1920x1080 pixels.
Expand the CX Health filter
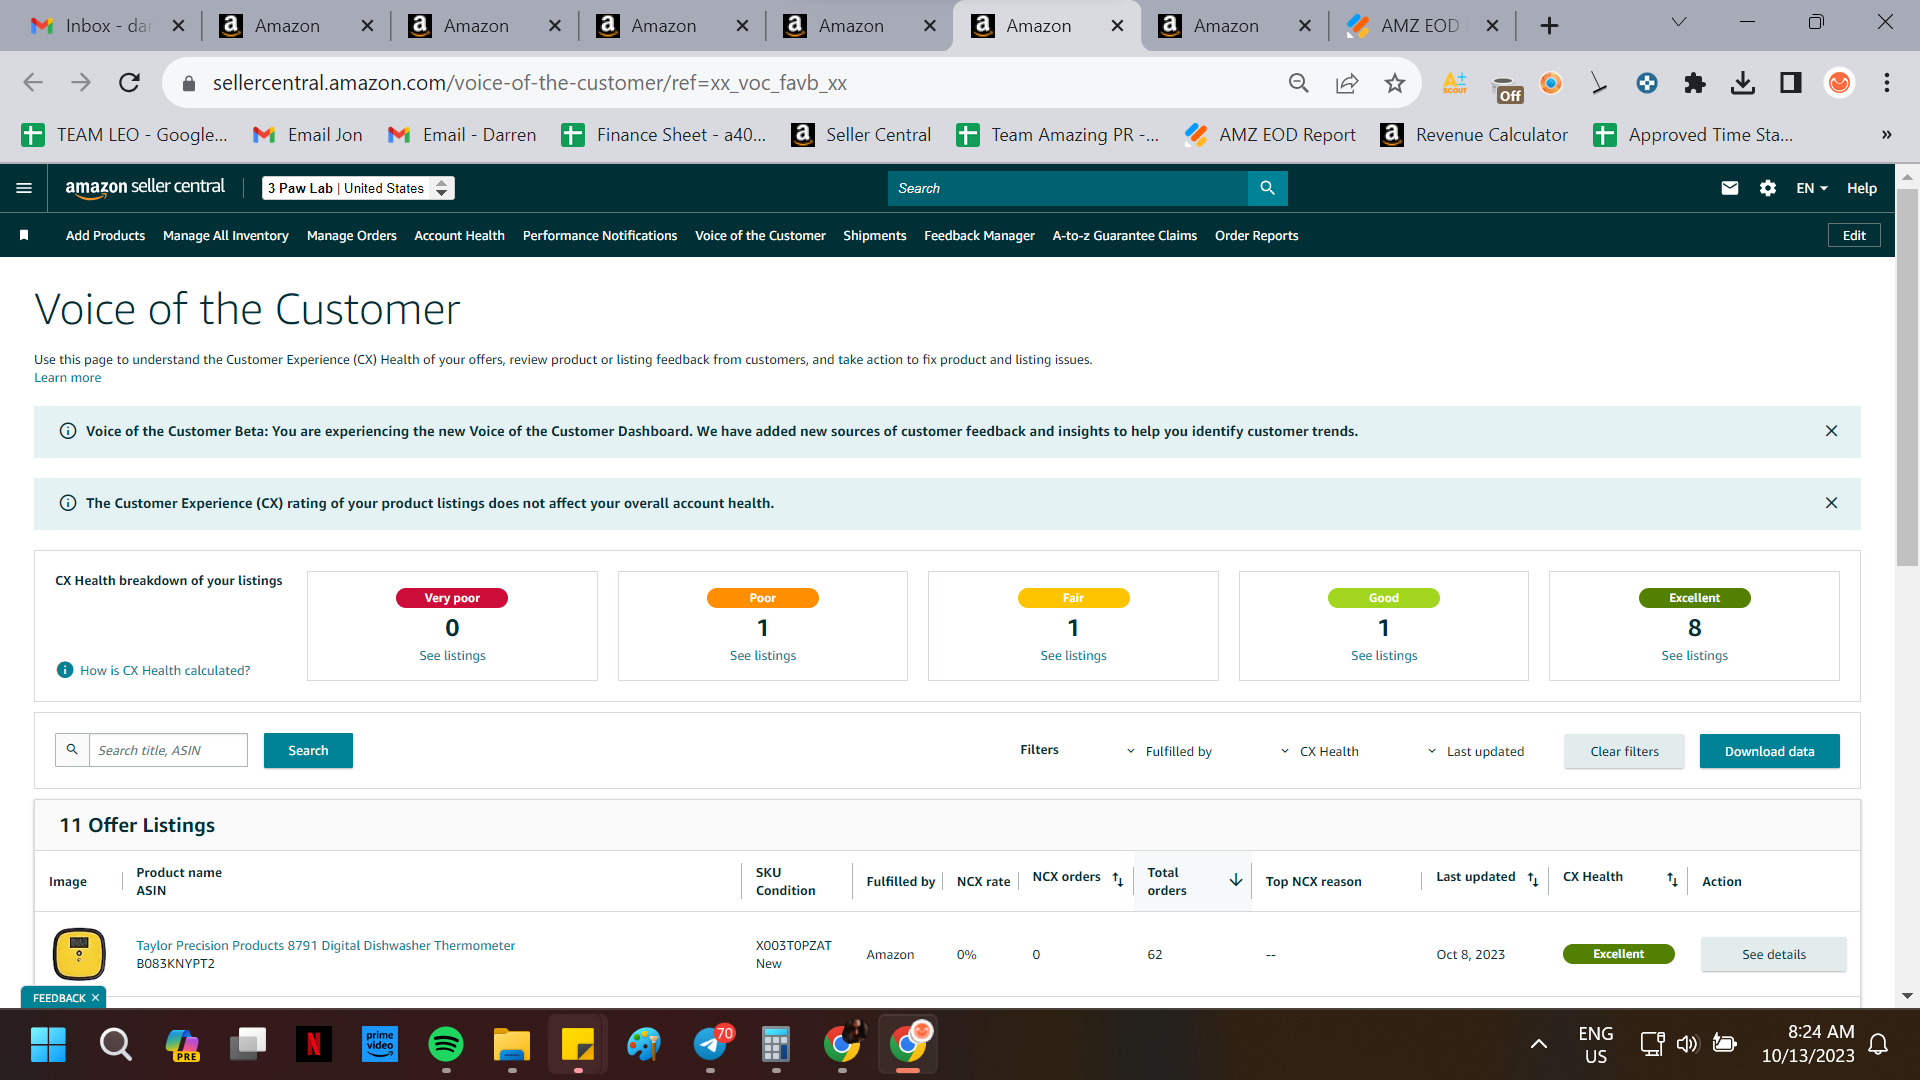coord(1319,751)
